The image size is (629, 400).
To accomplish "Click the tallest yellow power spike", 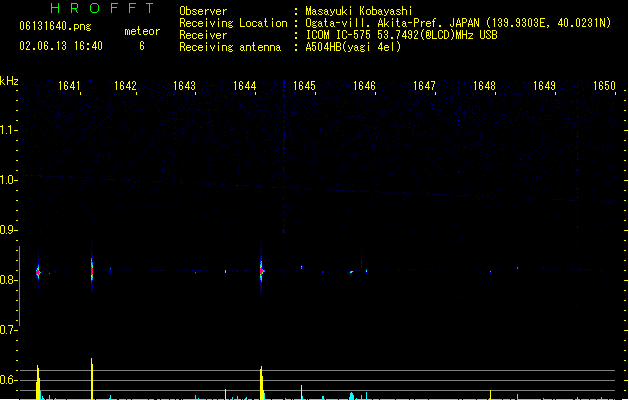I will click(92, 379).
